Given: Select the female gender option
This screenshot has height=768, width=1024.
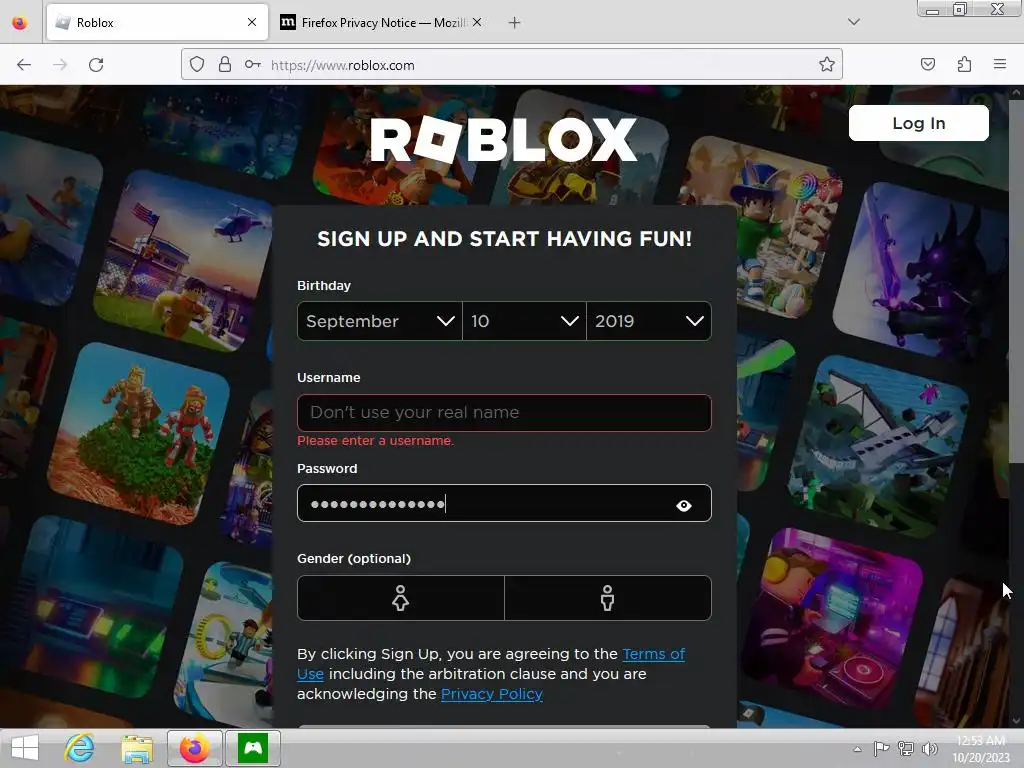Looking at the screenshot, I should [x=400, y=598].
